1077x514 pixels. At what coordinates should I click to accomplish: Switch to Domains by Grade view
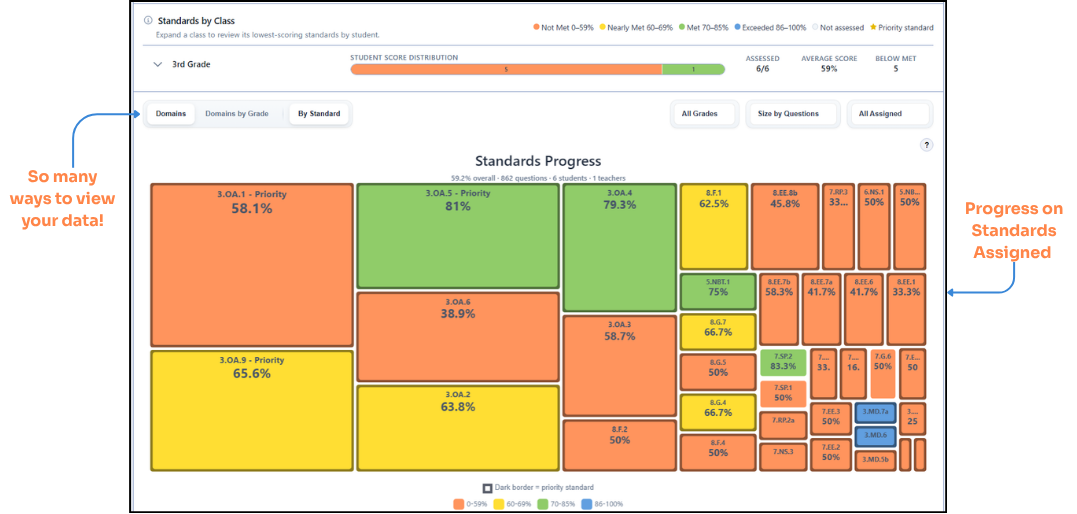pos(237,114)
